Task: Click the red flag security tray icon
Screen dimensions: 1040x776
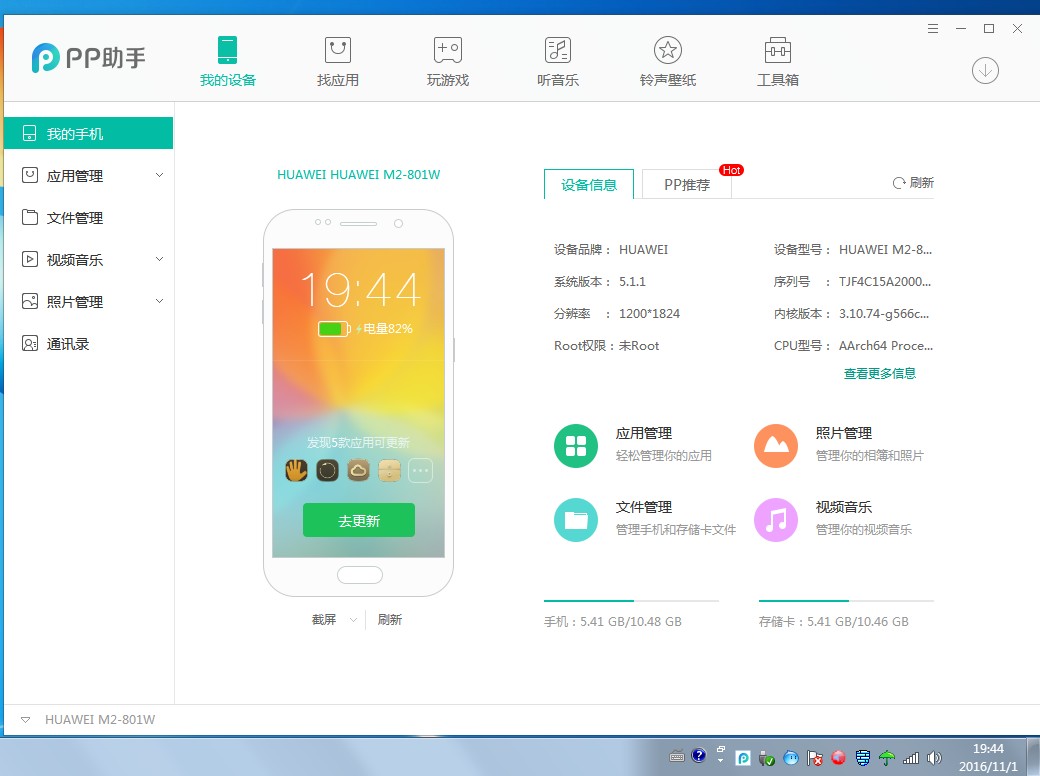Action: [x=814, y=758]
